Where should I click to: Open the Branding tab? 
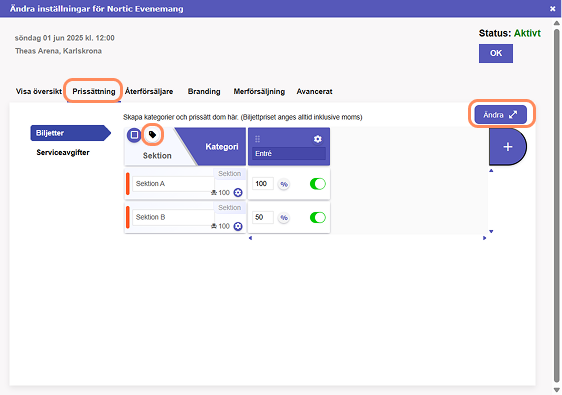(204, 91)
